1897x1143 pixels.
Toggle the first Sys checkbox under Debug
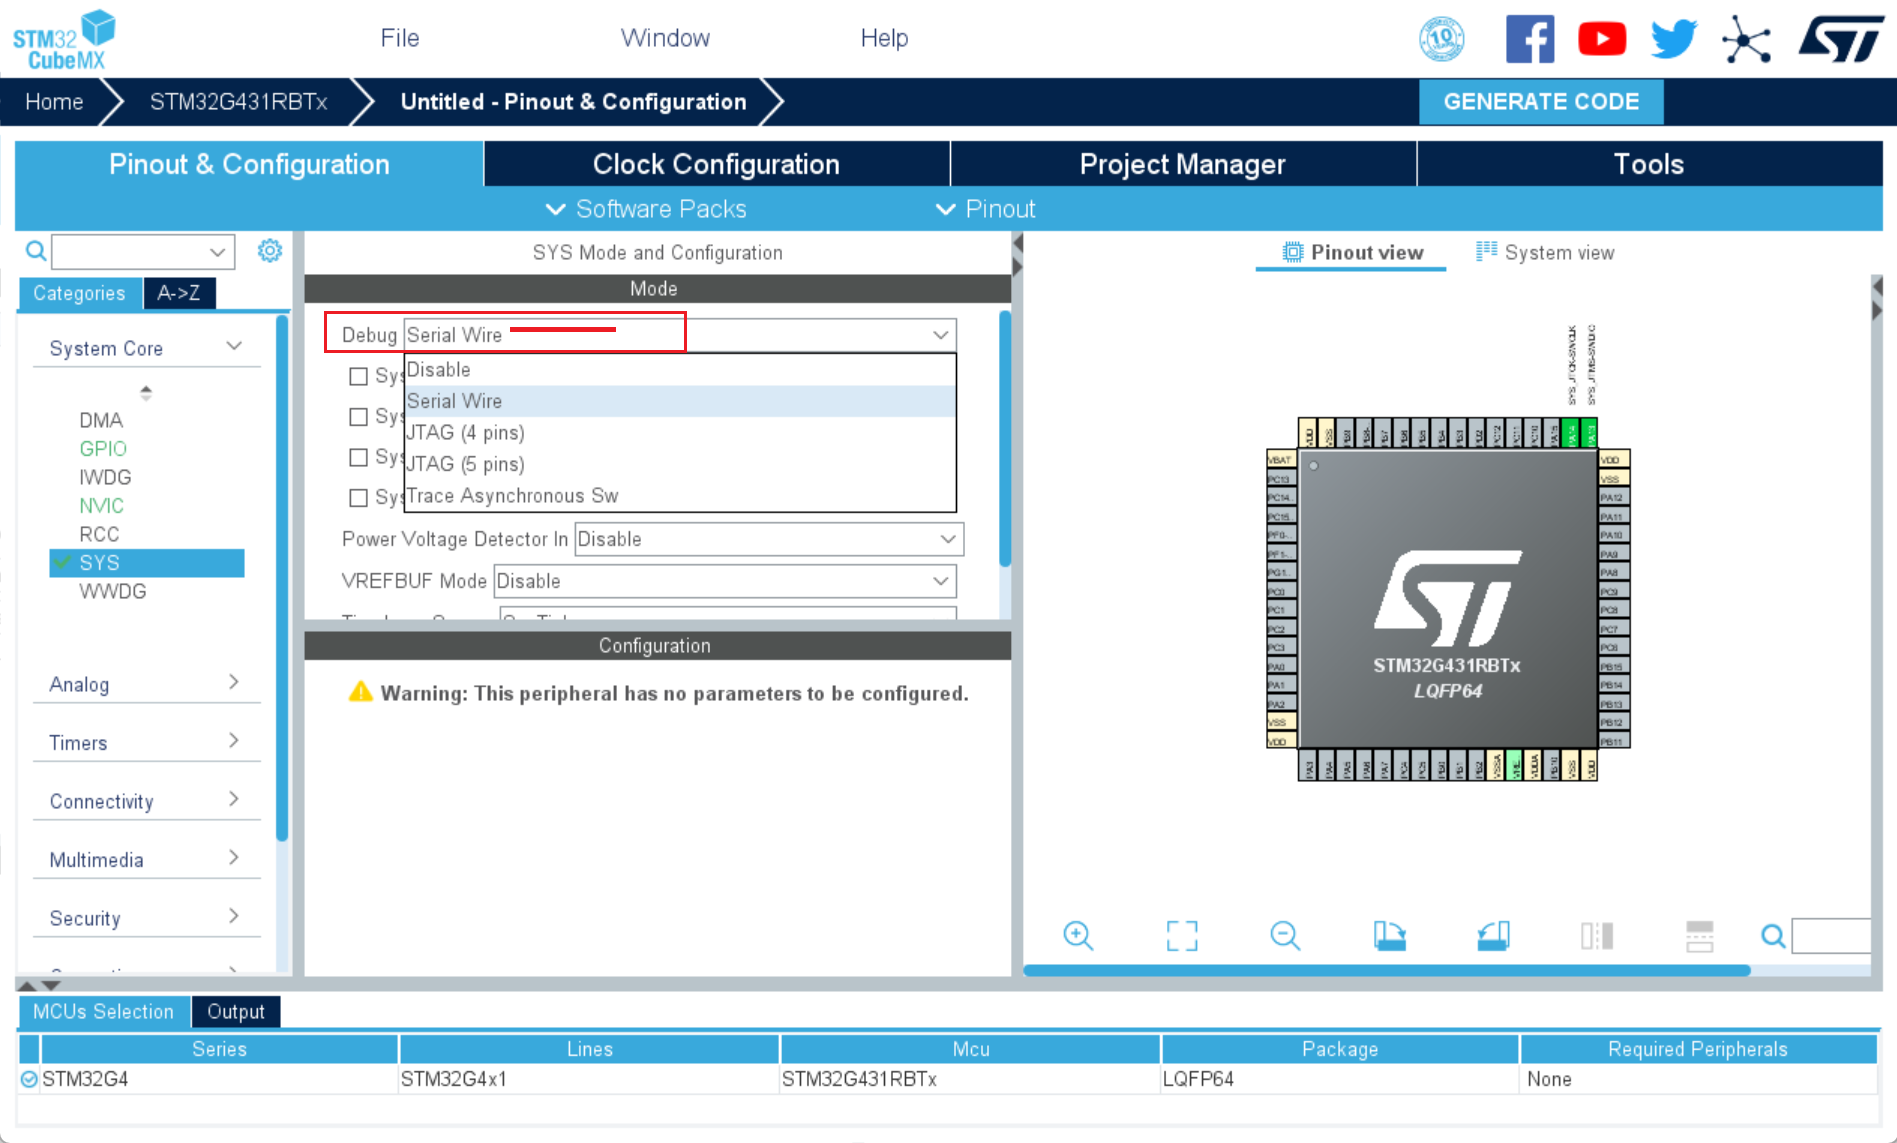[x=358, y=376]
